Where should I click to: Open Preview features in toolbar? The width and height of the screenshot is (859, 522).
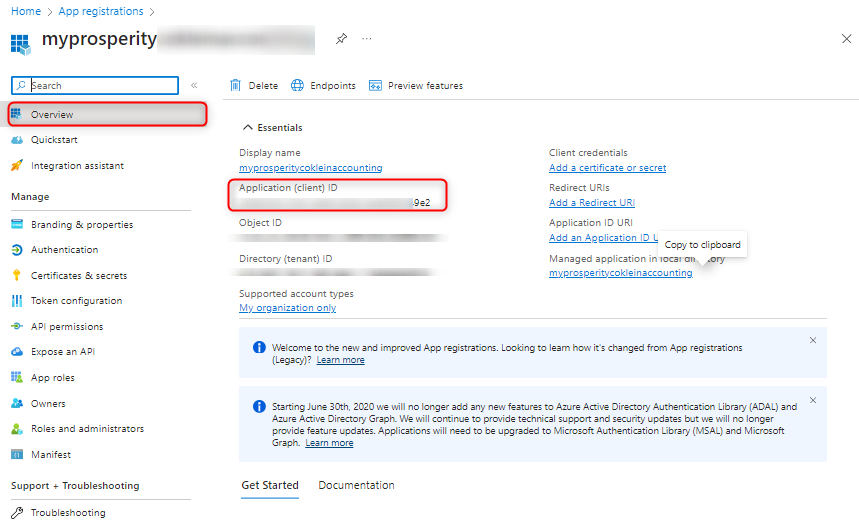tap(416, 85)
